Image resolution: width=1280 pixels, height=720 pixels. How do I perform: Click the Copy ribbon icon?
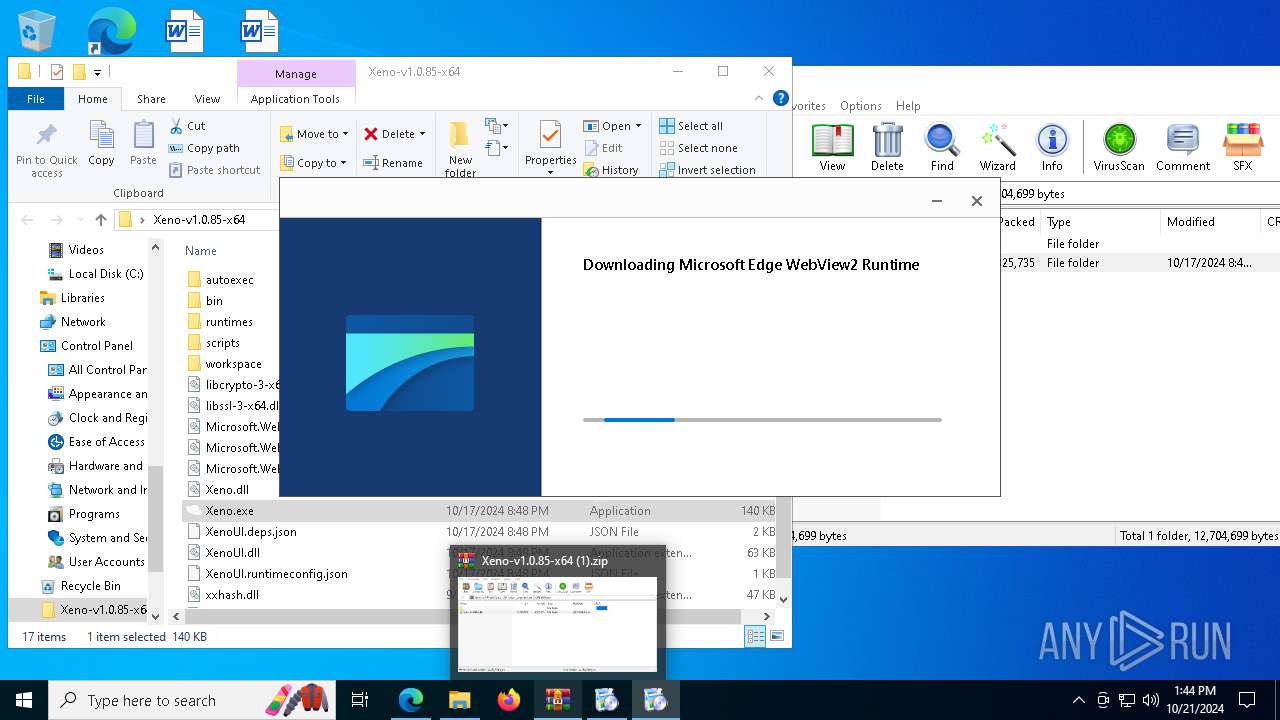[101, 143]
